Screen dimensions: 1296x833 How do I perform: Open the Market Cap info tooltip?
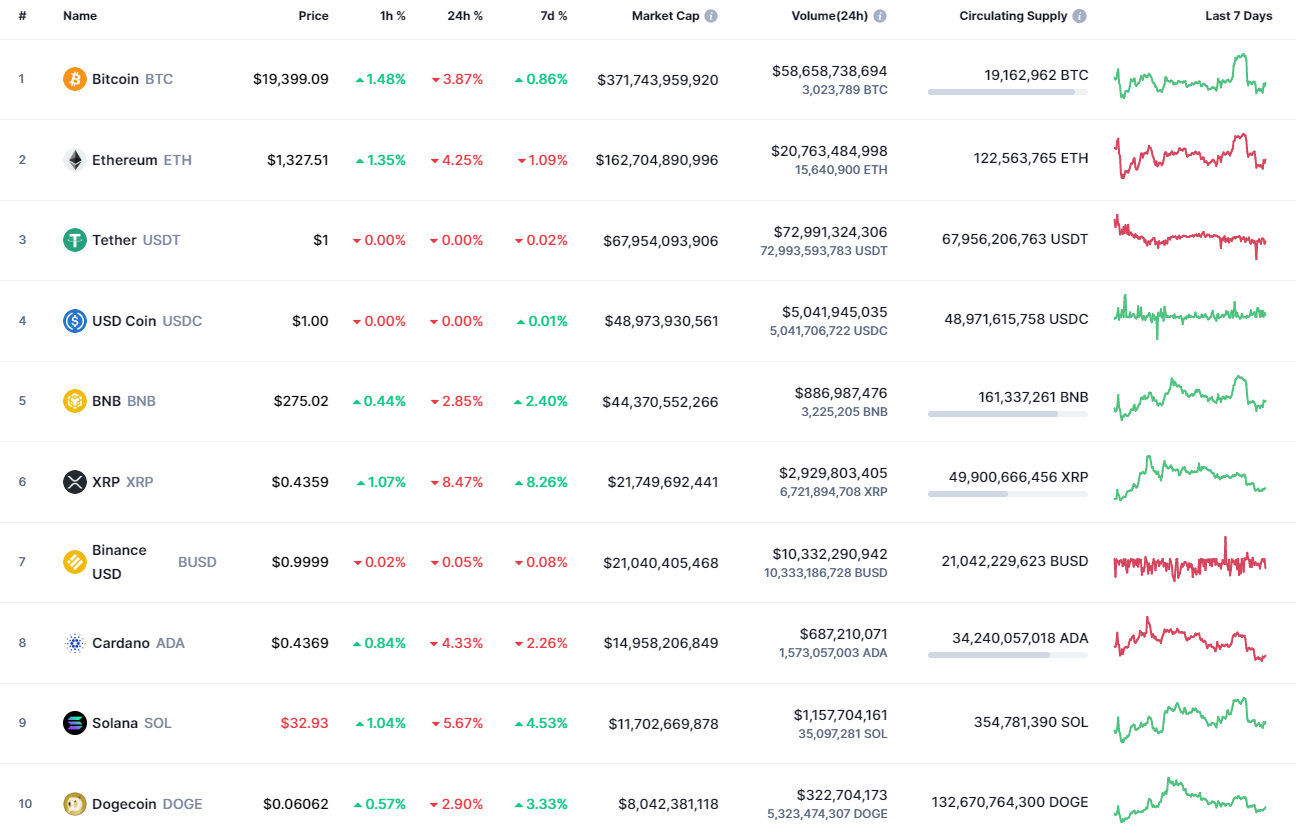click(x=711, y=15)
